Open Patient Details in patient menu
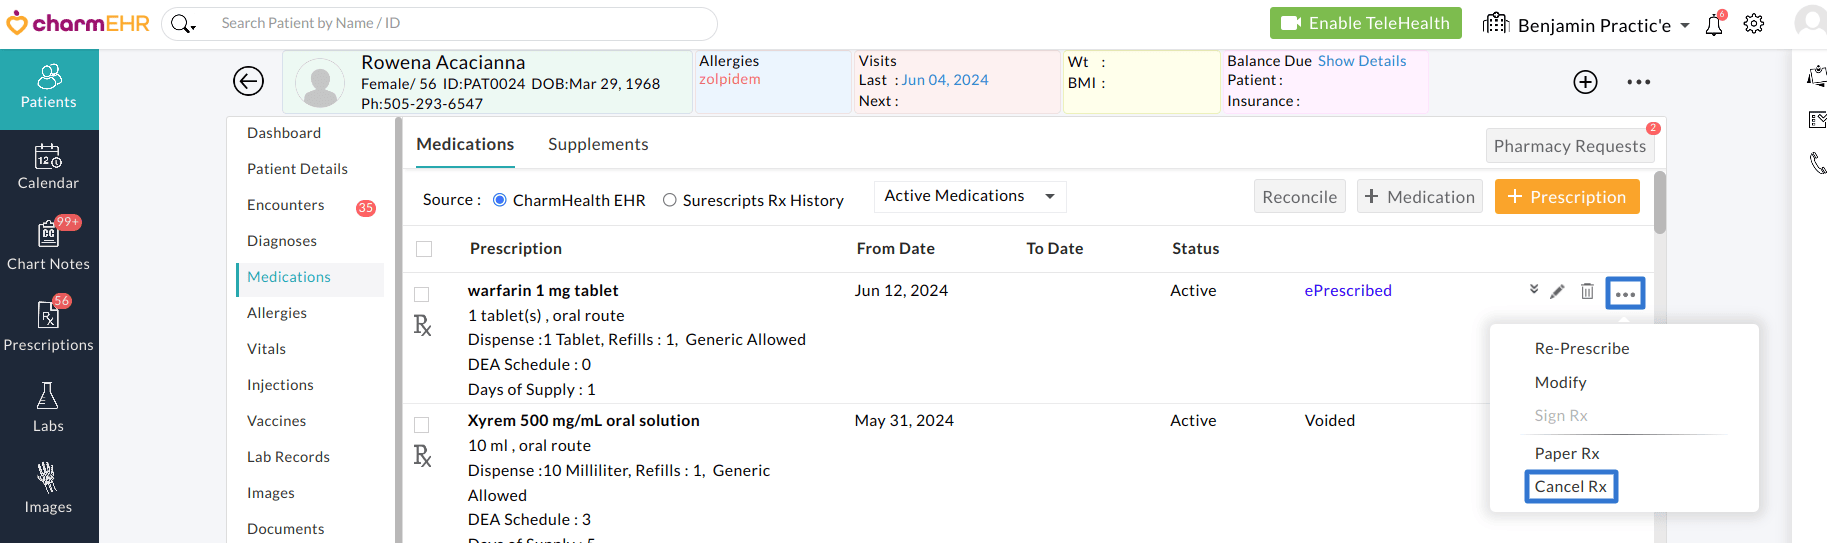Viewport: 1827px width, 543px height. 297,169
